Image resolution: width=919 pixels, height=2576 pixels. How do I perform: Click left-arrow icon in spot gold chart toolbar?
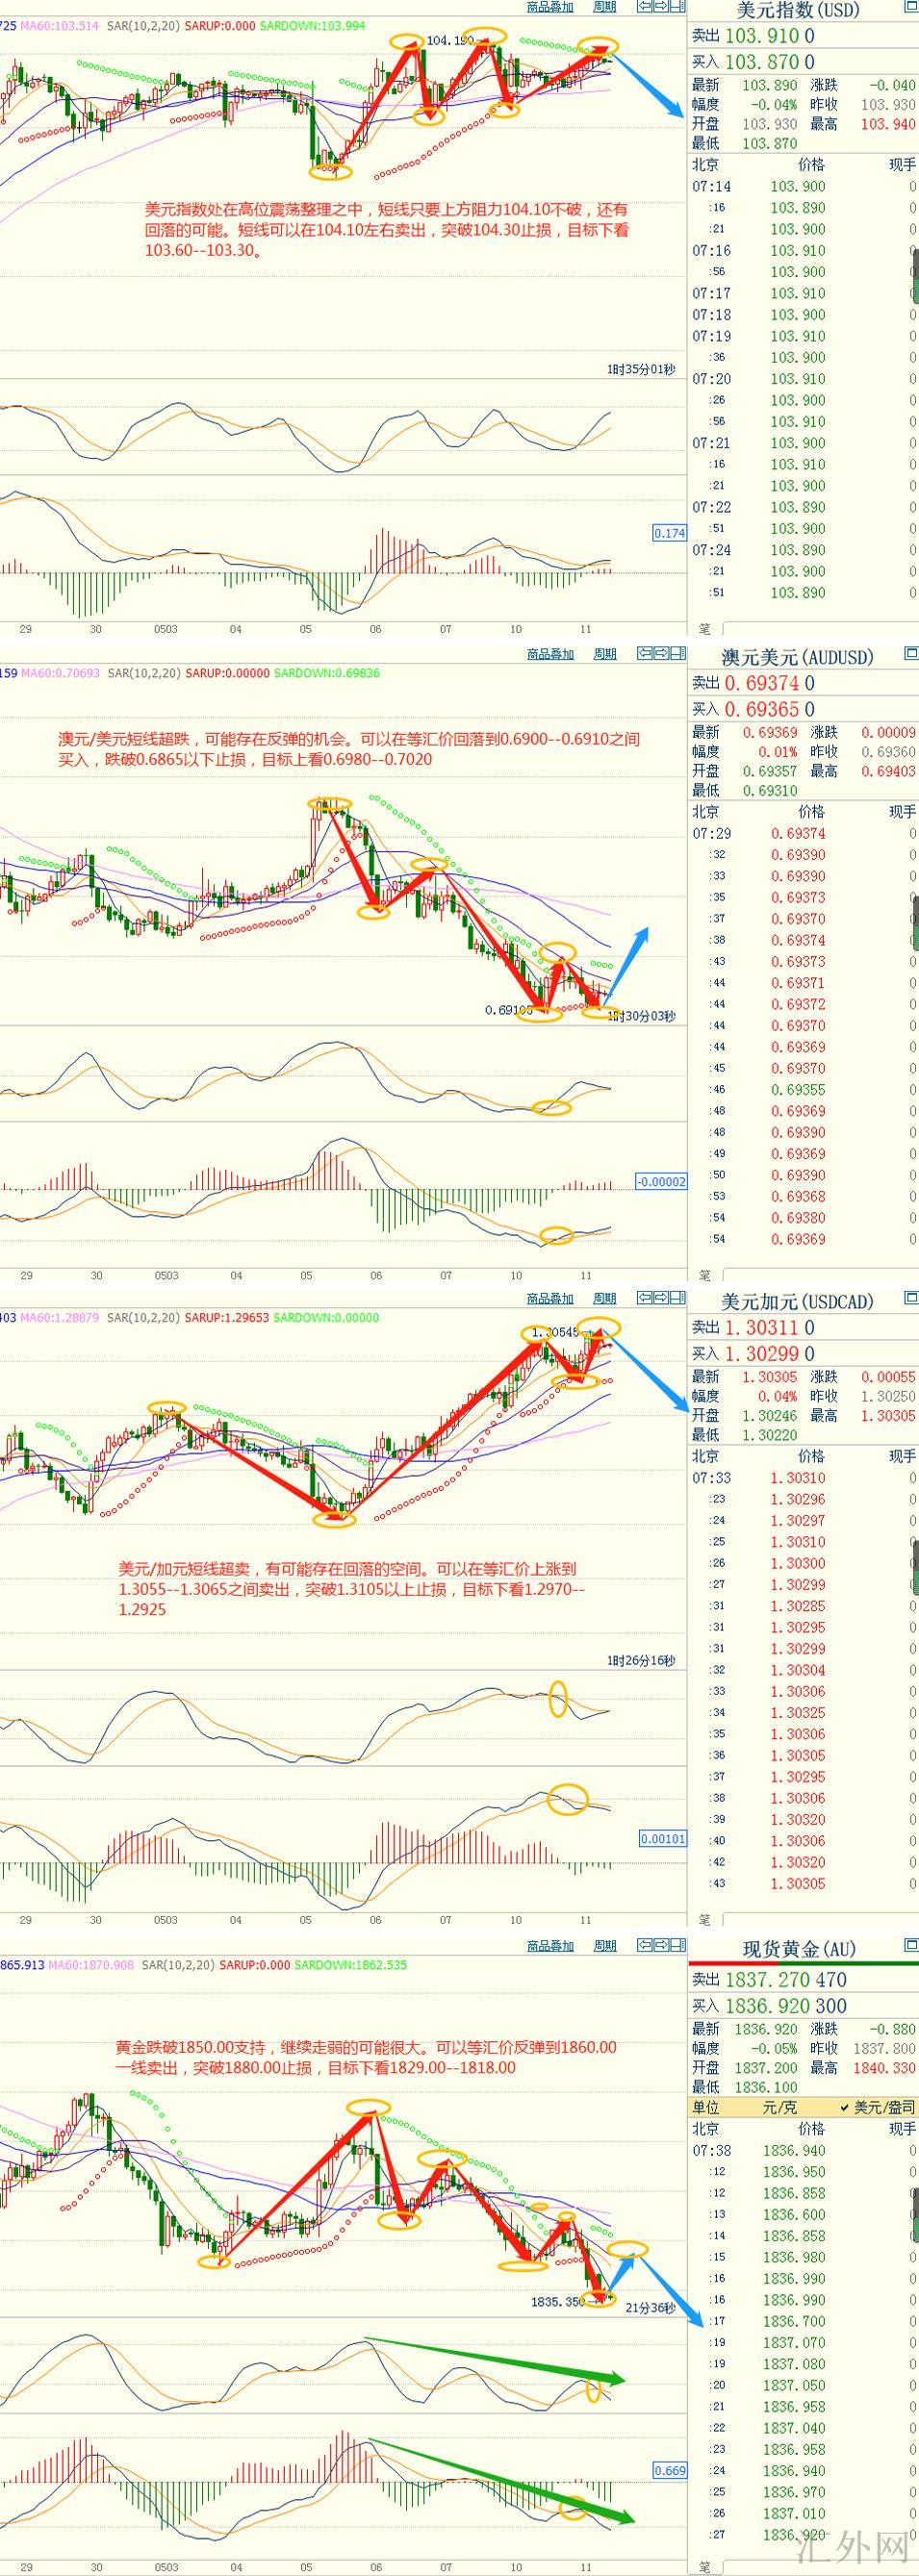(x=643, y=1945)
